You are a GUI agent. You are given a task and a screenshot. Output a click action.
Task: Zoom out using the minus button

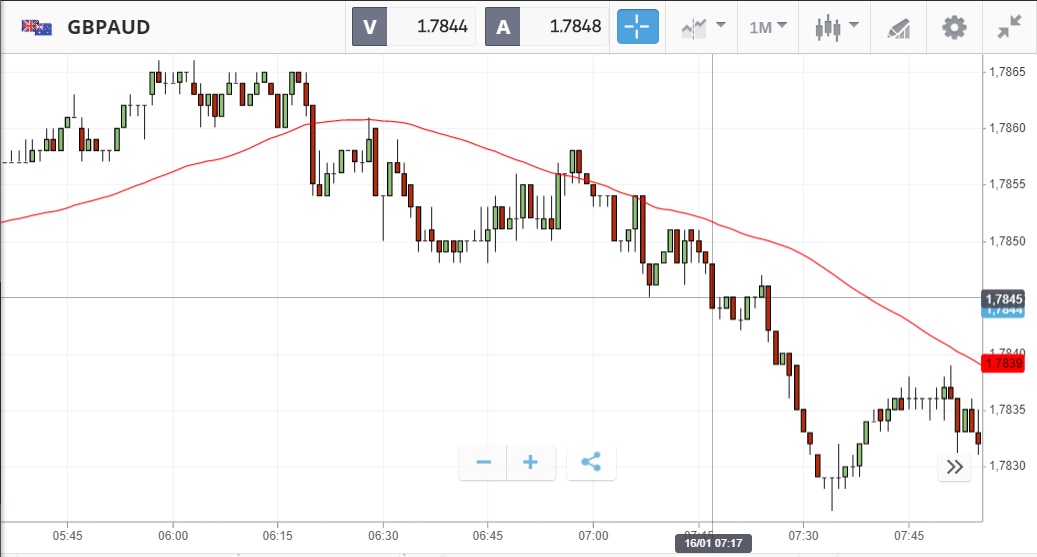click(484, 462)
